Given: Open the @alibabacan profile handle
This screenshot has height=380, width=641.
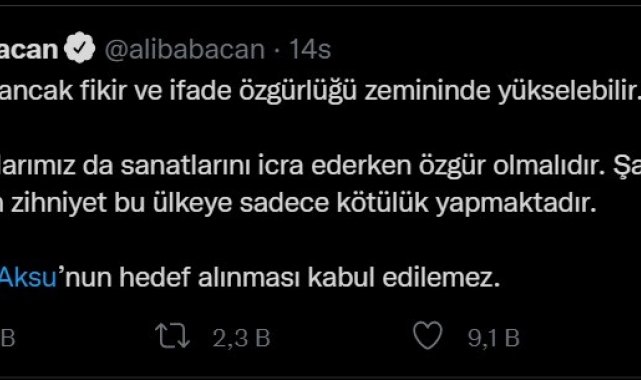Looking at the screenshot, I should 185,49.
